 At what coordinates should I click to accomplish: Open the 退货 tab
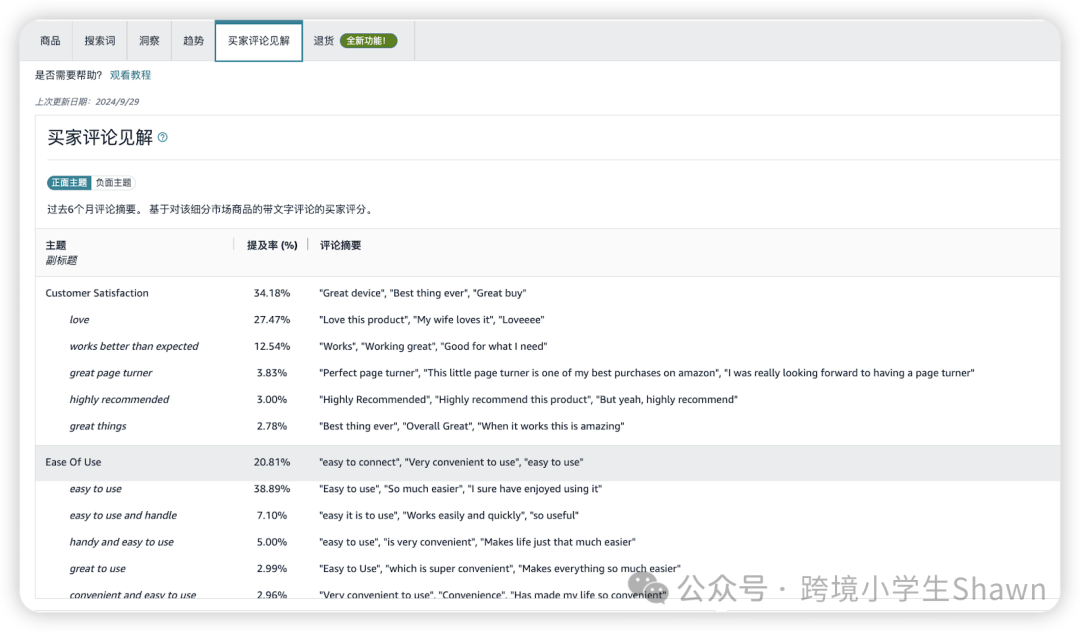coord(324,41)
